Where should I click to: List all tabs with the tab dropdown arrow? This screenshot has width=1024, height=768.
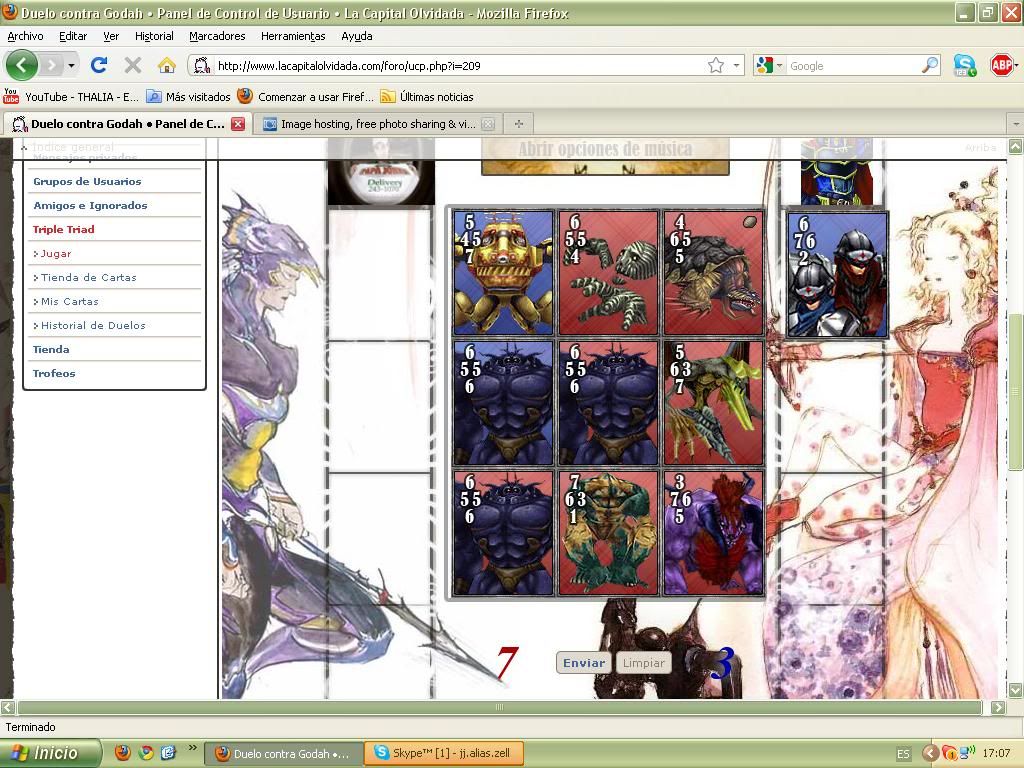(1016, 123)
